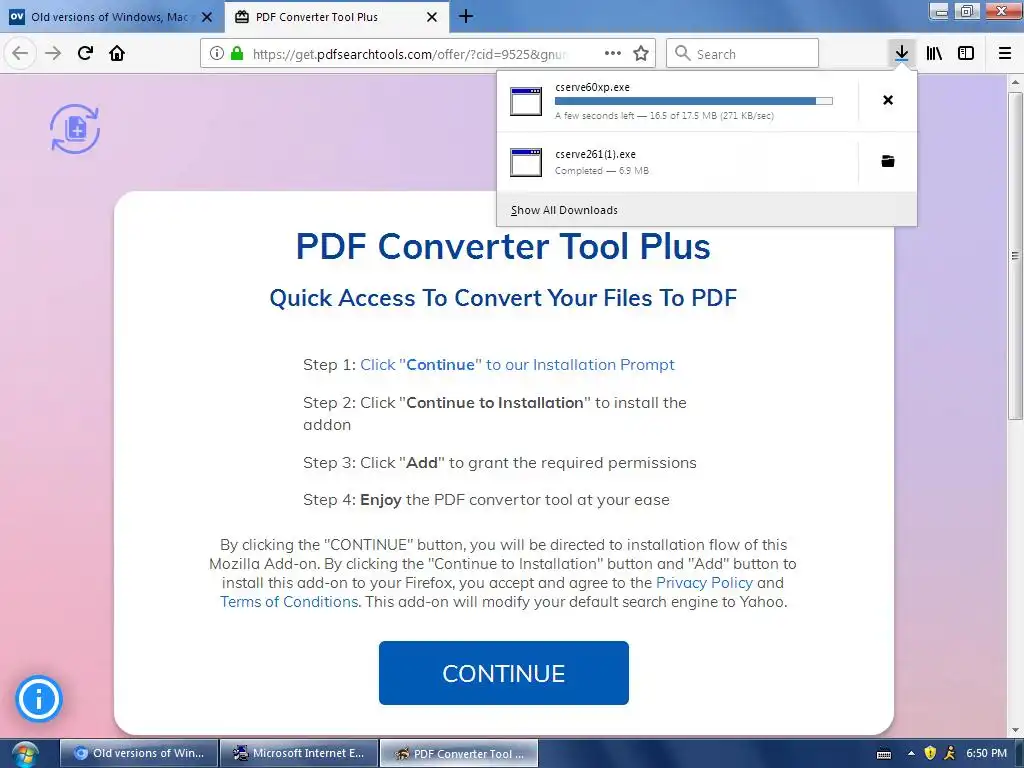The height and width of the screenshot is (768, 1024).
Task: Click 'Quick Access To Convert Your Files To PDF'
Action: click(503, 298)
